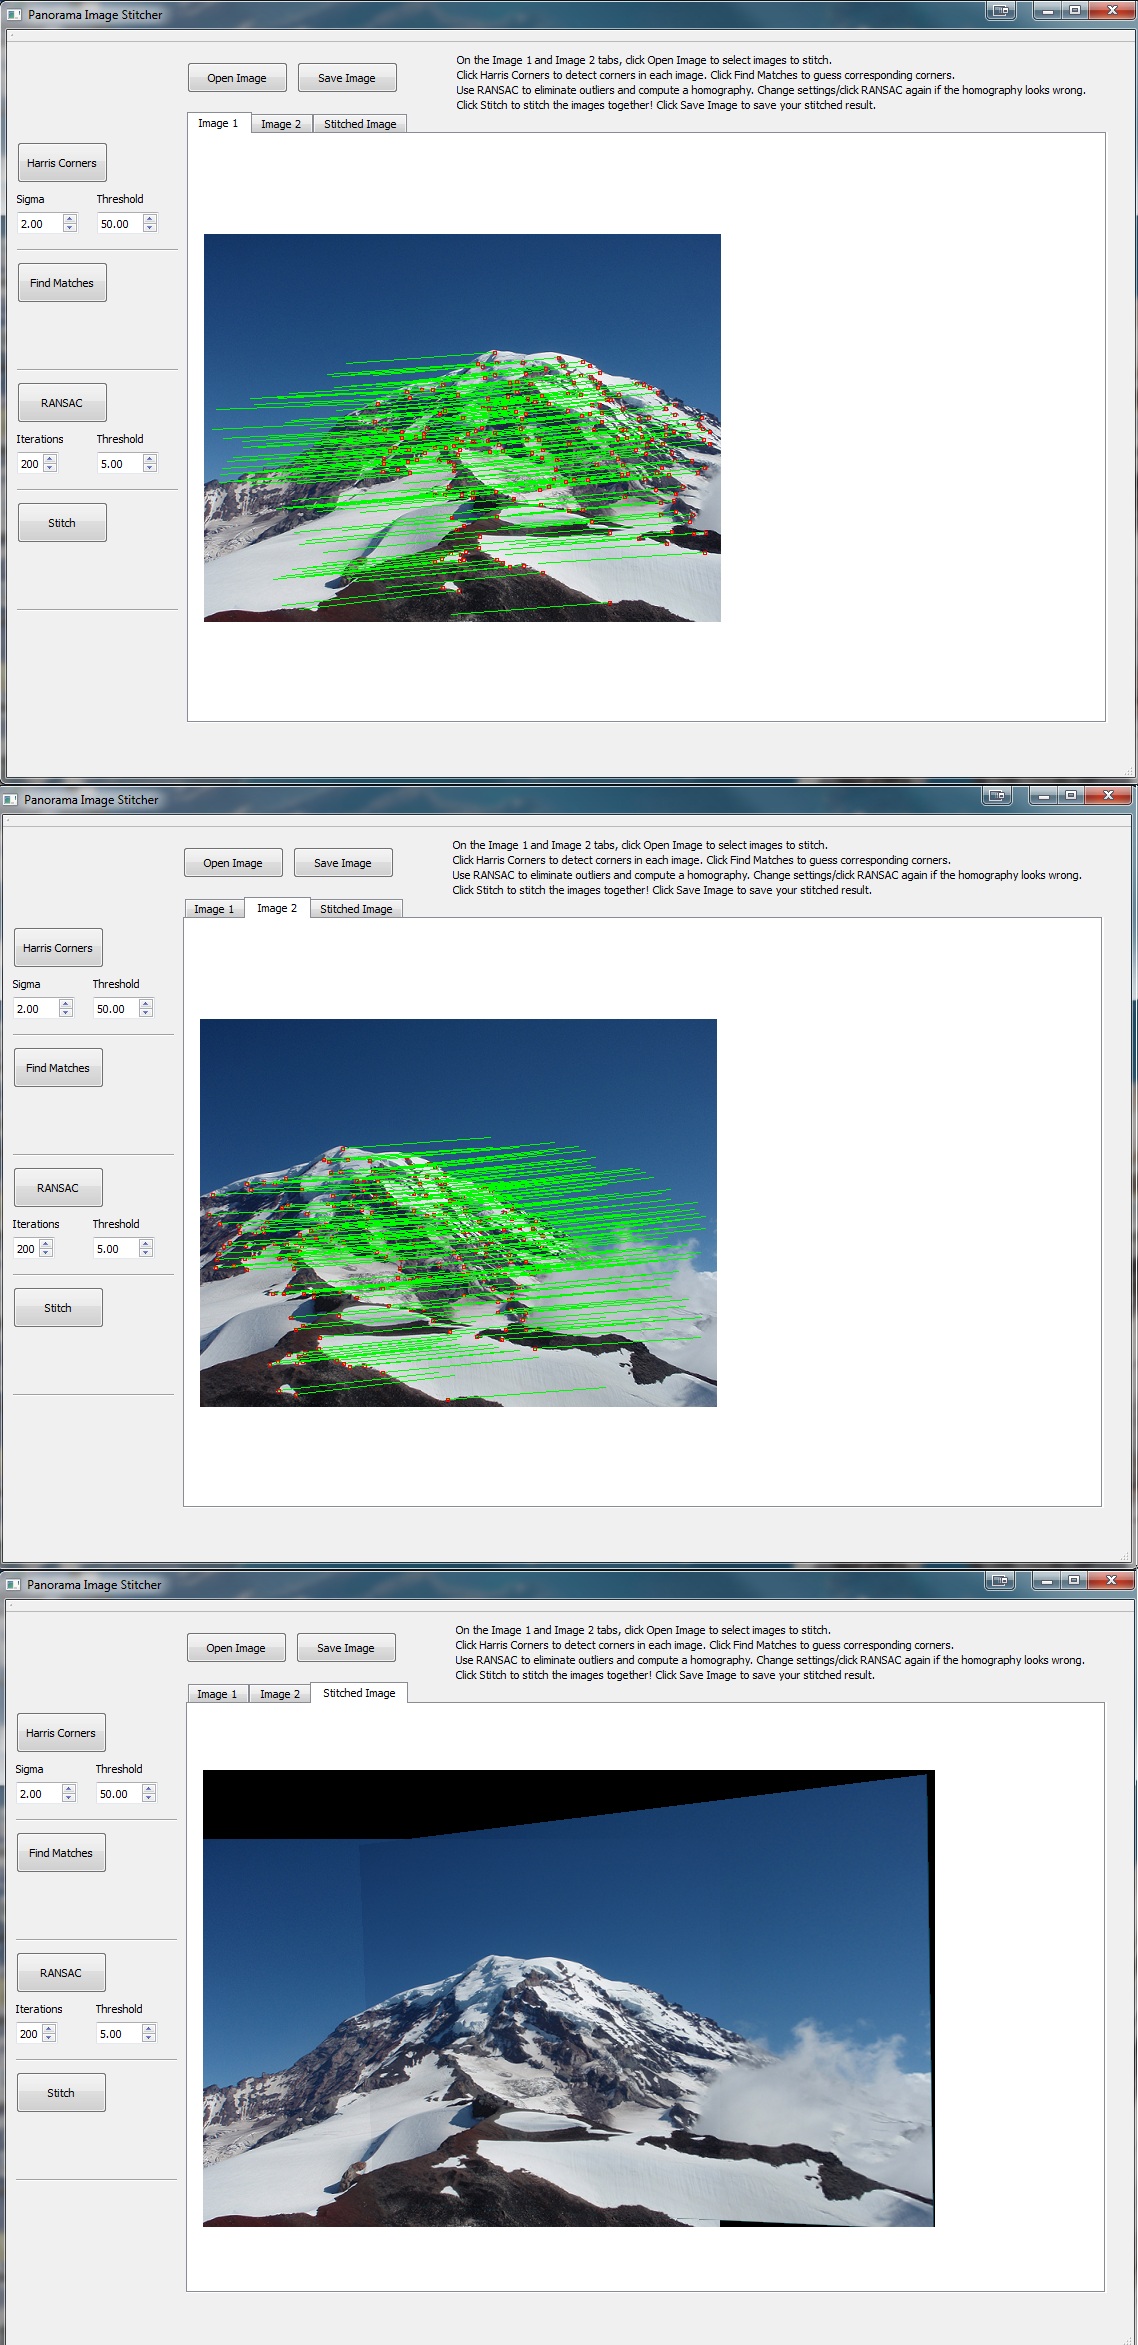Click Find Matches in the window with Image 1 tab active
The height and width of the screenshot is (2345, 1138).
click(62, 283)
